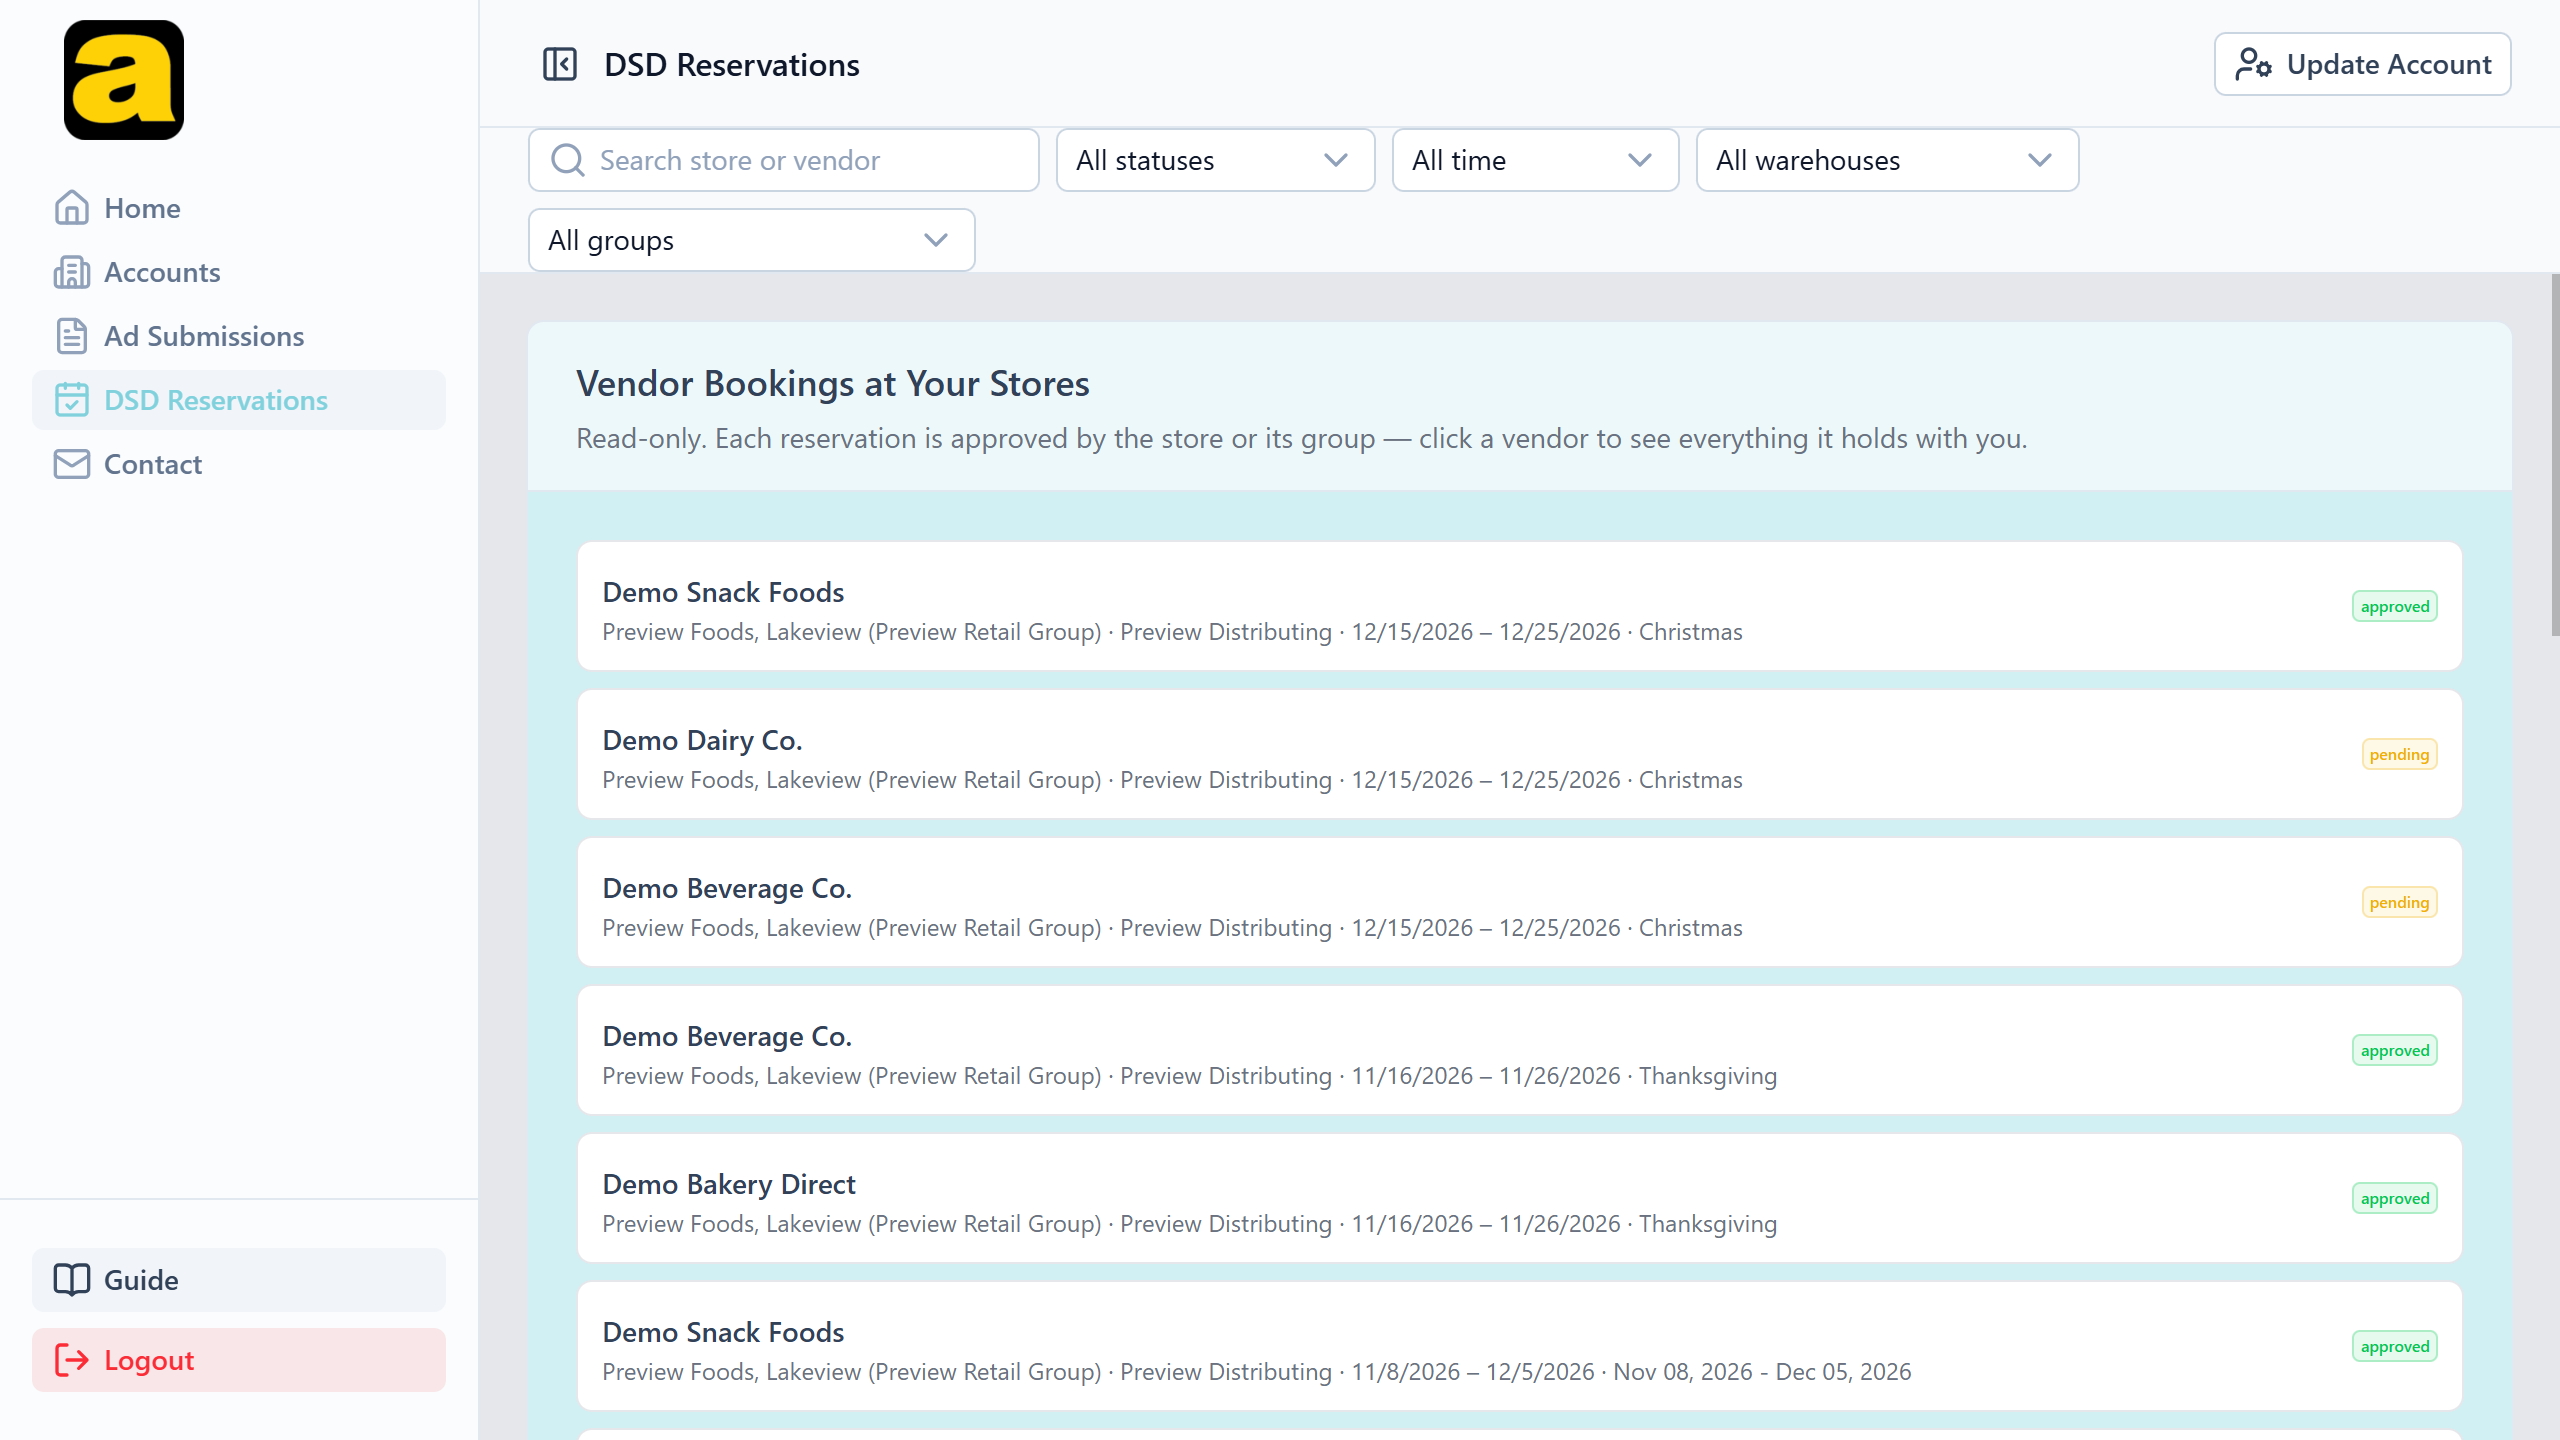Collapse sidebar with panel toggle icon

point(560,64)
